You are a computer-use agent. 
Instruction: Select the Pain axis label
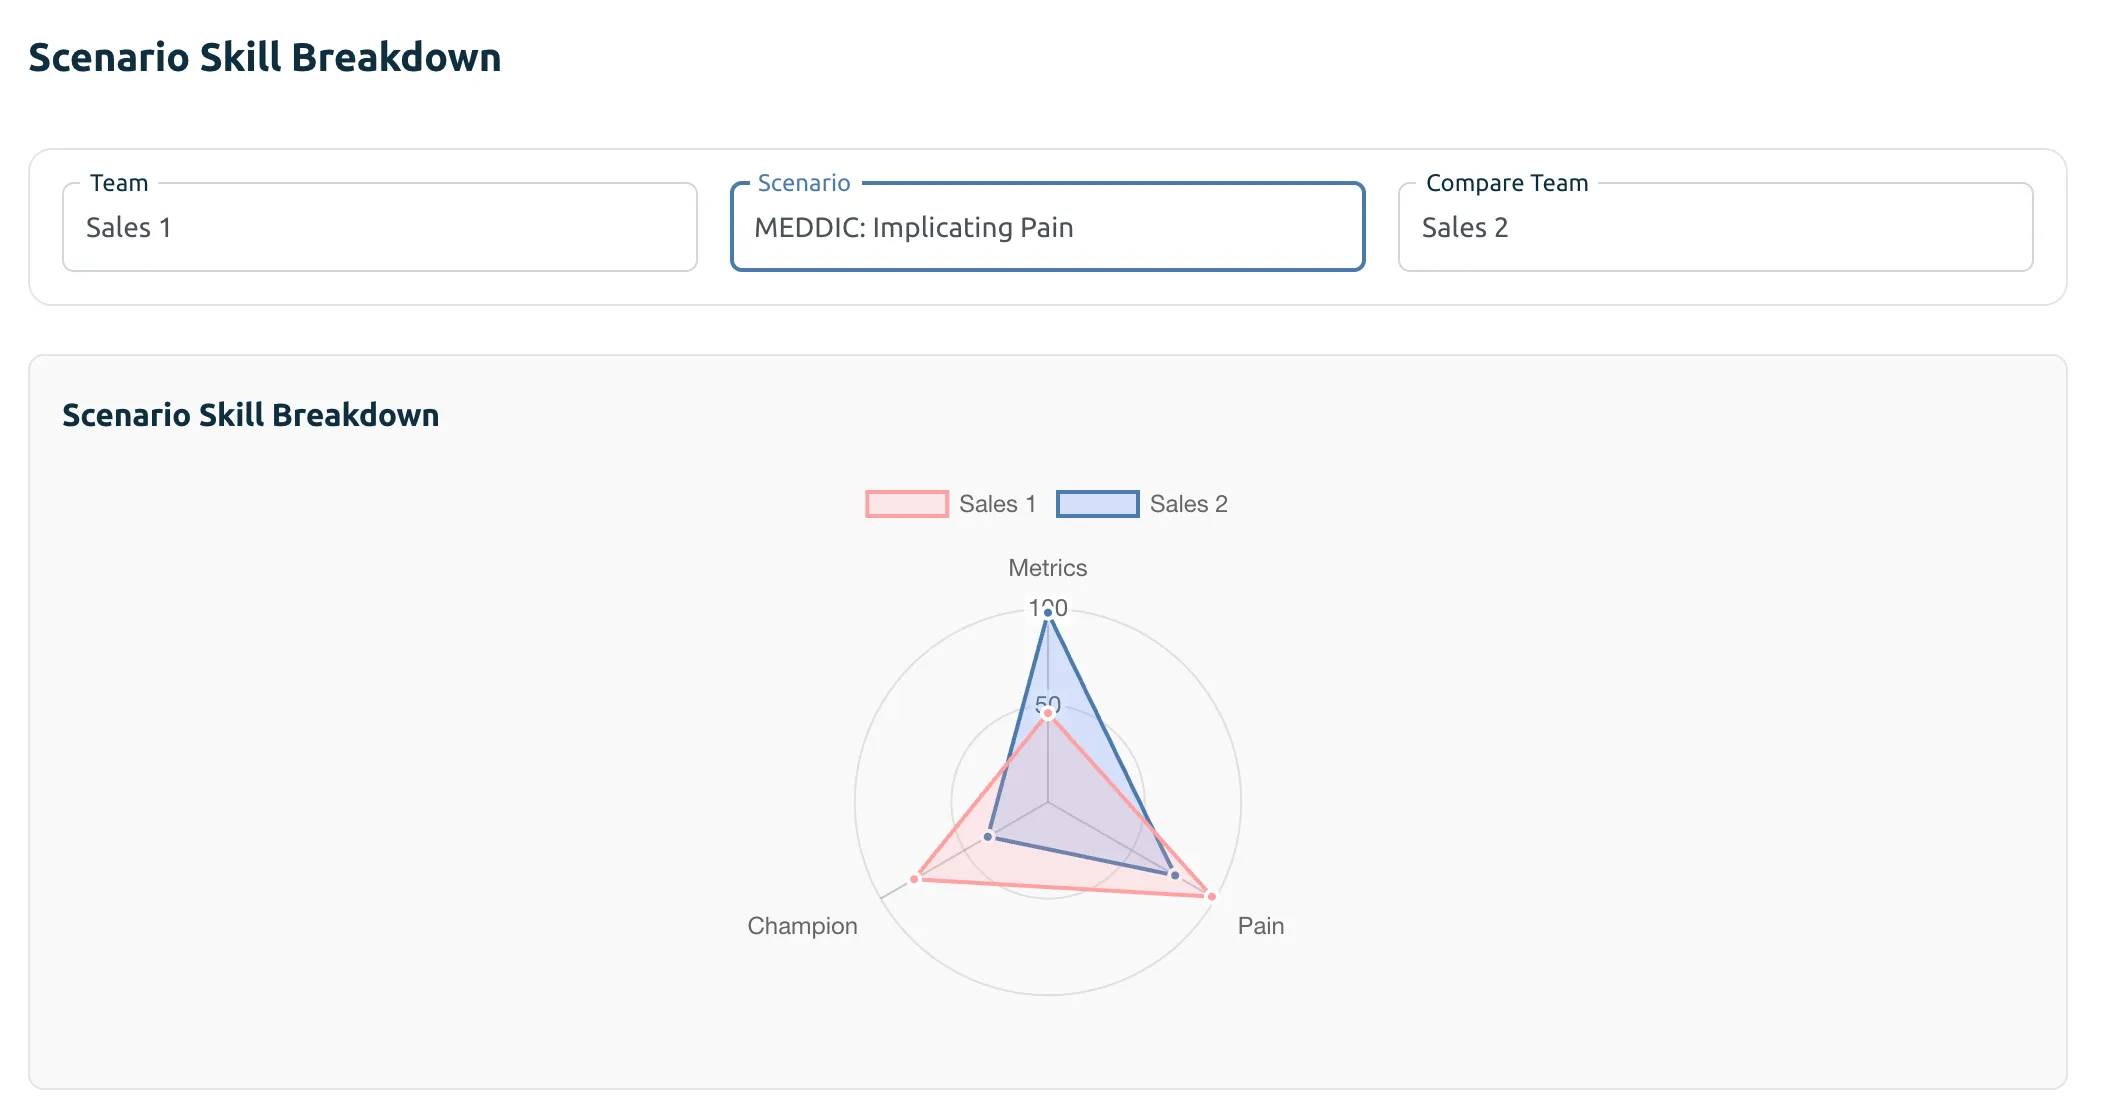(x=1261, y=925)
